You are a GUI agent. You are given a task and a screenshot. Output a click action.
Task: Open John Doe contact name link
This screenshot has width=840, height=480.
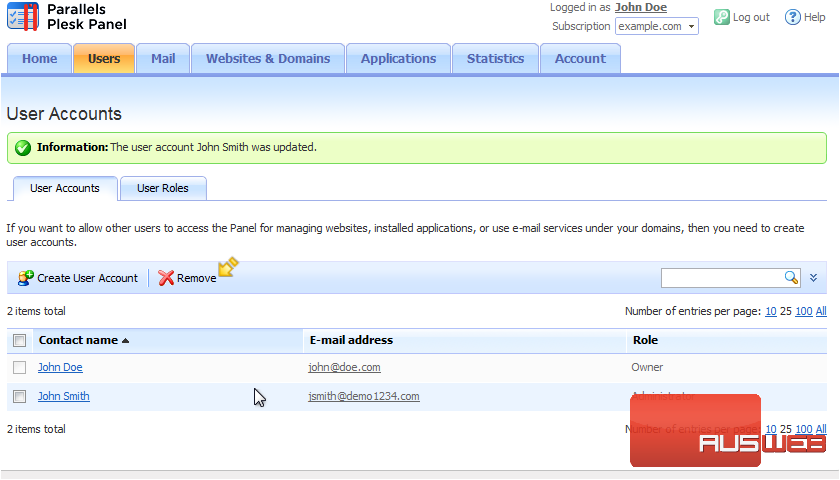coord(60,367)
